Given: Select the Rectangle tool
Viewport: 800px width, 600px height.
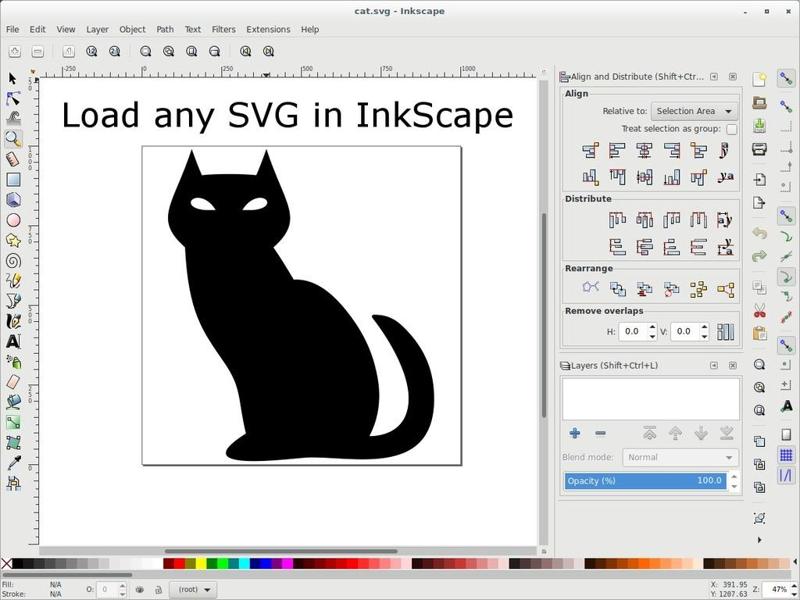Looking at the screenshot, I should 13,179.
